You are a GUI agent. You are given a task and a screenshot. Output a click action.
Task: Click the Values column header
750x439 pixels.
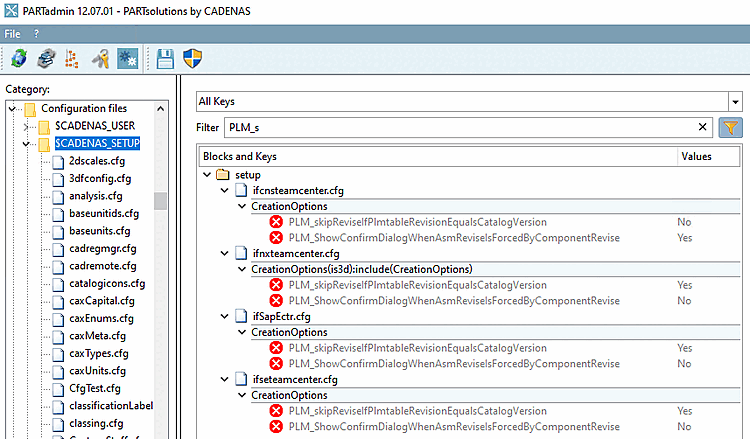point(708,156)
